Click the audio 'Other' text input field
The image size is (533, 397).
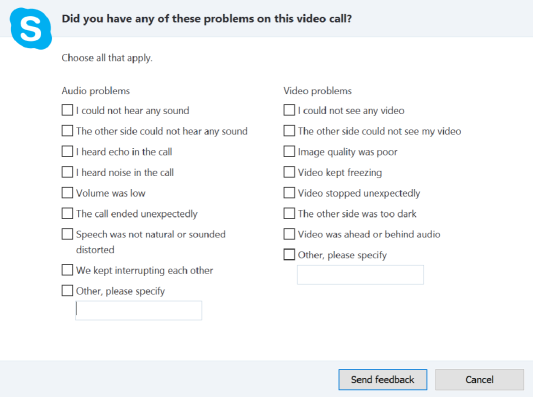coord(139,310)
